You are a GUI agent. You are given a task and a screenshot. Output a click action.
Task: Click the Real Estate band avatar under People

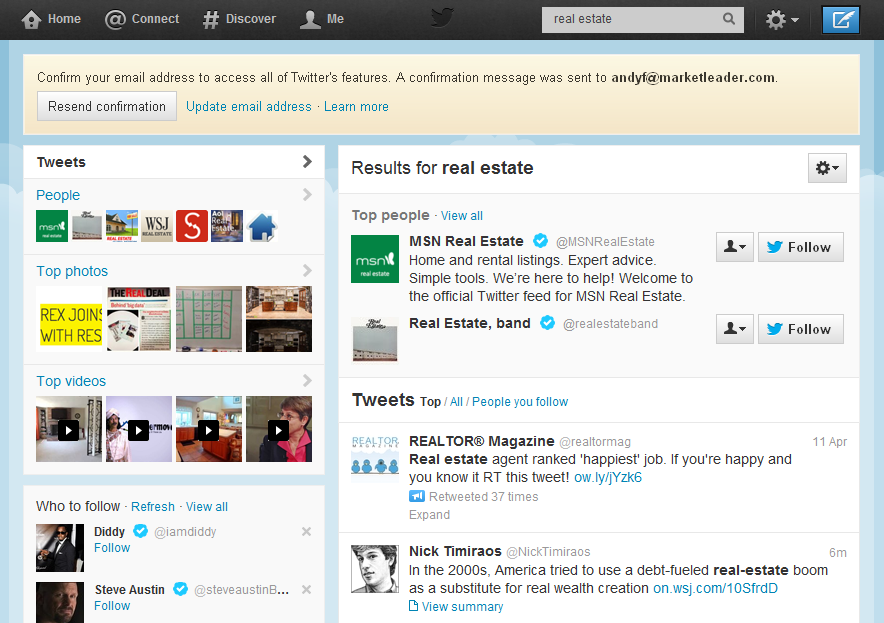[87, 226]
